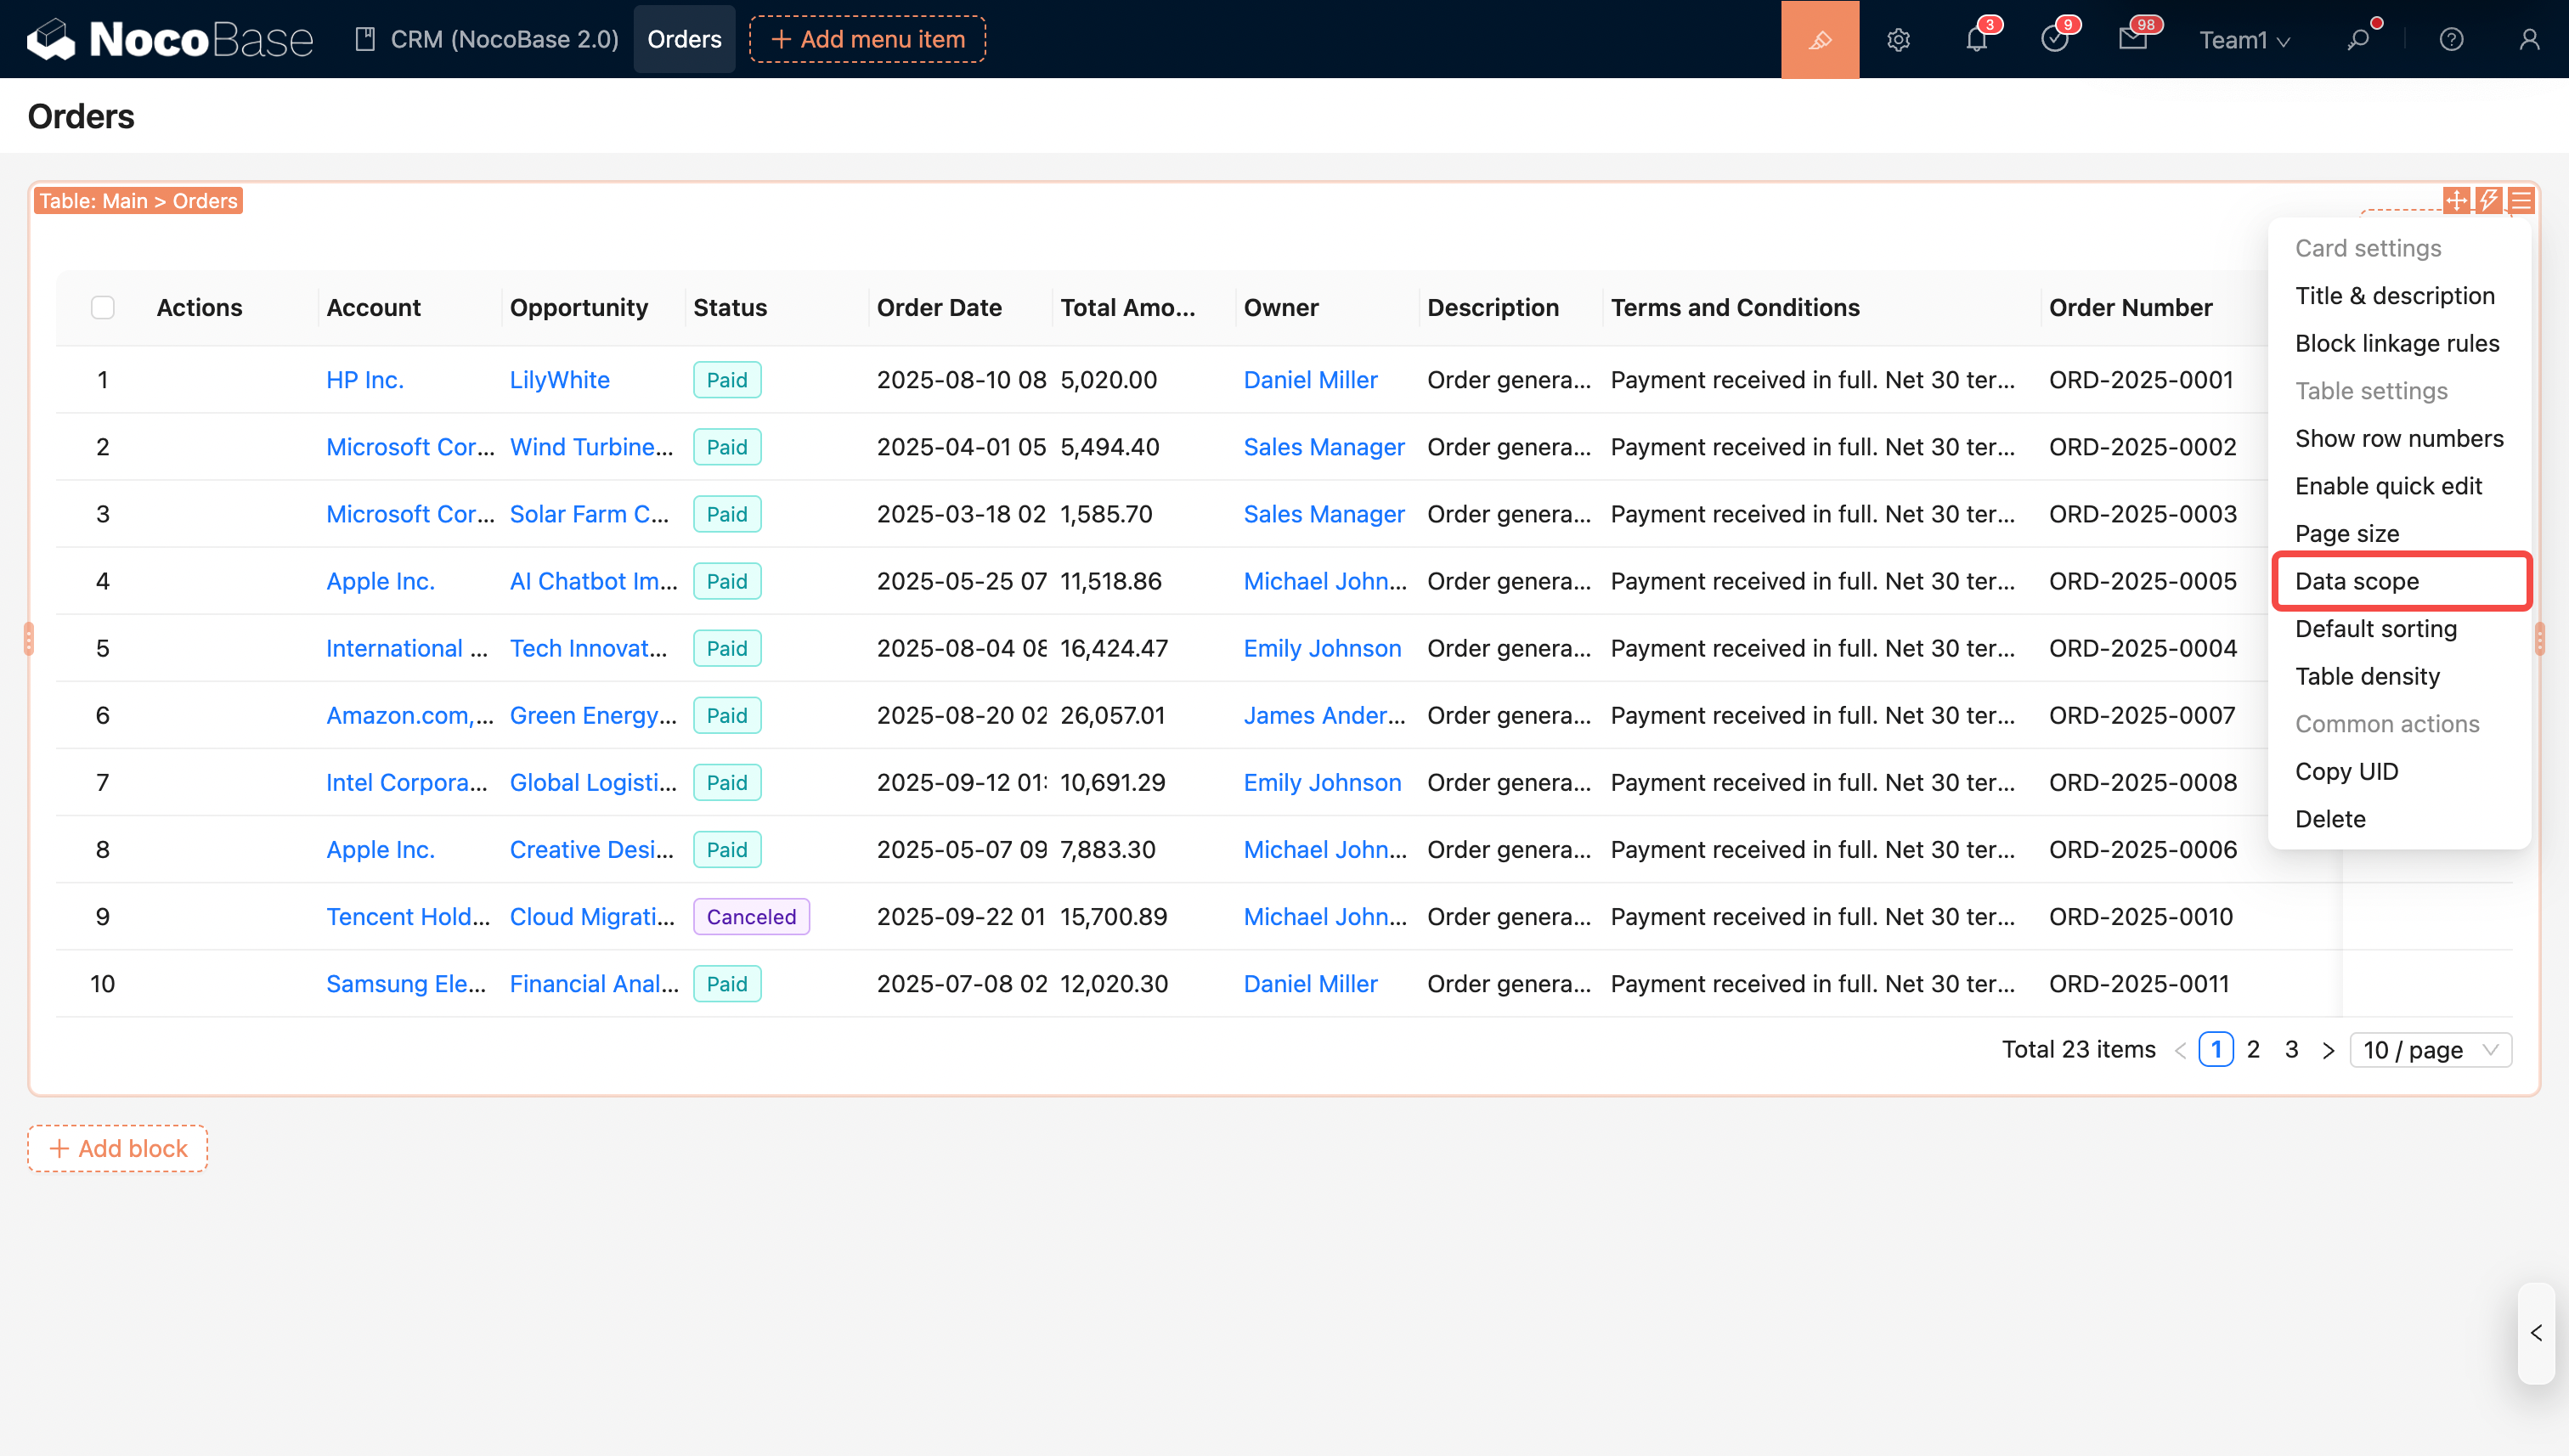Go to pagination page 2
This screenshot has width=2569, height=1456.
(x=2253, y=1049)
